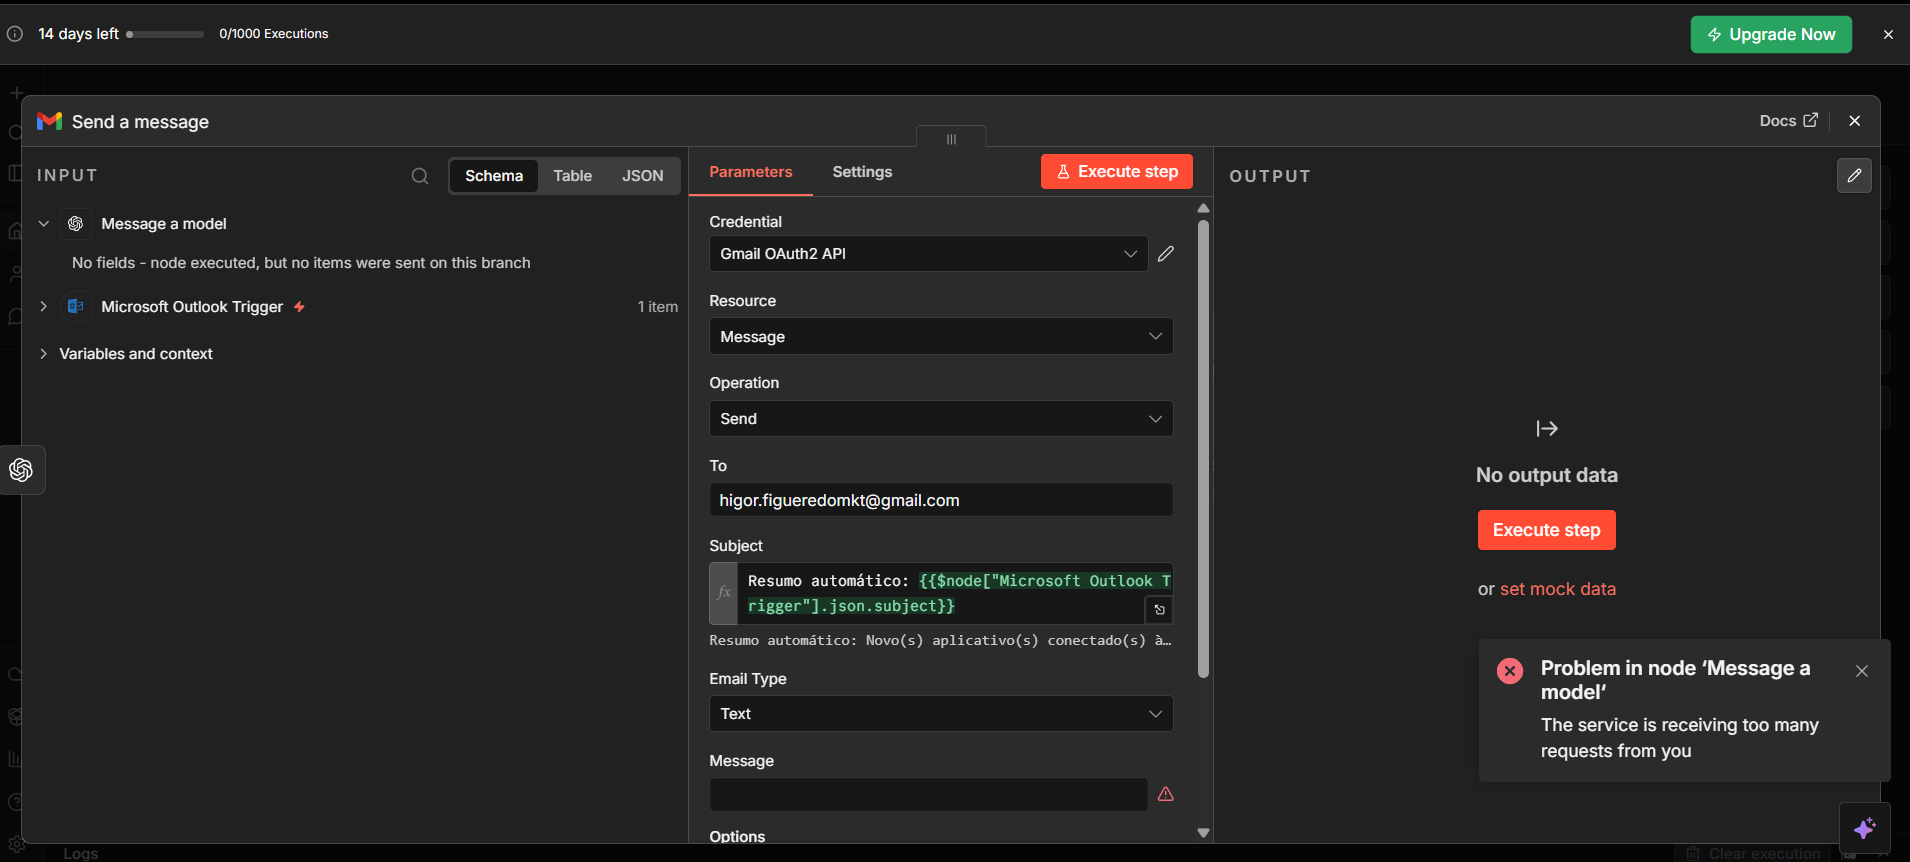The width and height of the screenshot is (1910, 862).
Task: Close the Send a message node panel
Action: coord(1855,121)
